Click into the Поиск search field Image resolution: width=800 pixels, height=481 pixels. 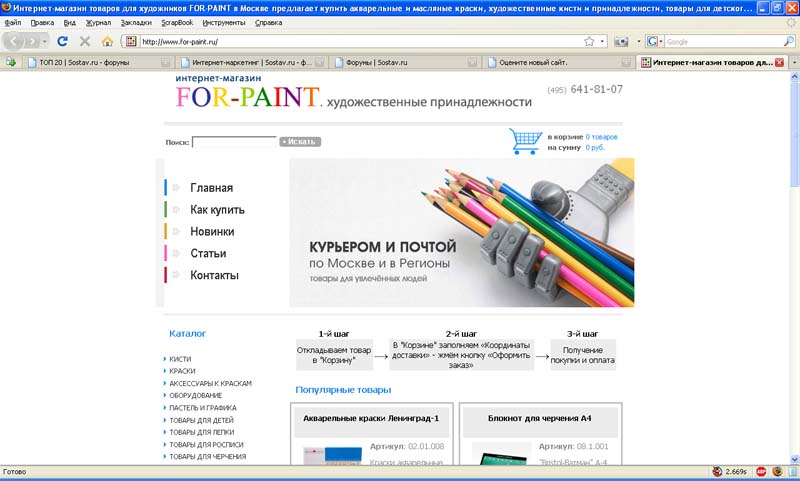tap(234, 142)
